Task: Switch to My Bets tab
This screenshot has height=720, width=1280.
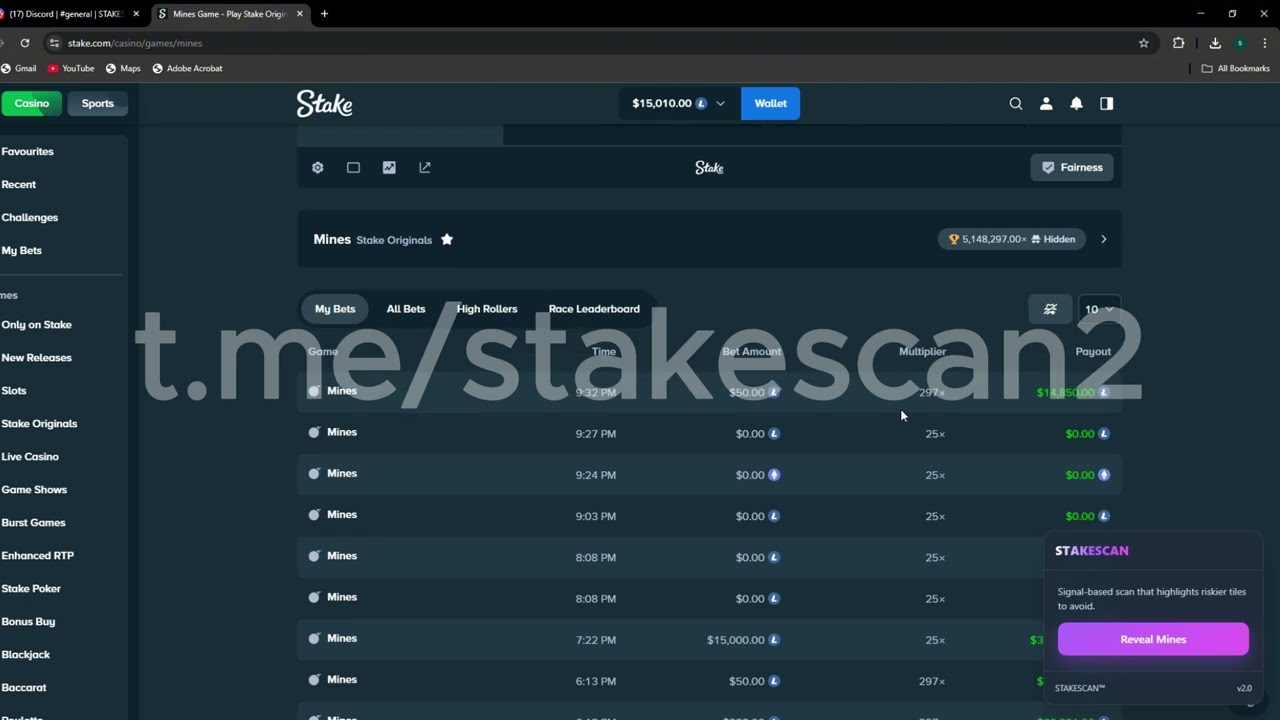Action: pyautogui.click(x=335, y=309)
